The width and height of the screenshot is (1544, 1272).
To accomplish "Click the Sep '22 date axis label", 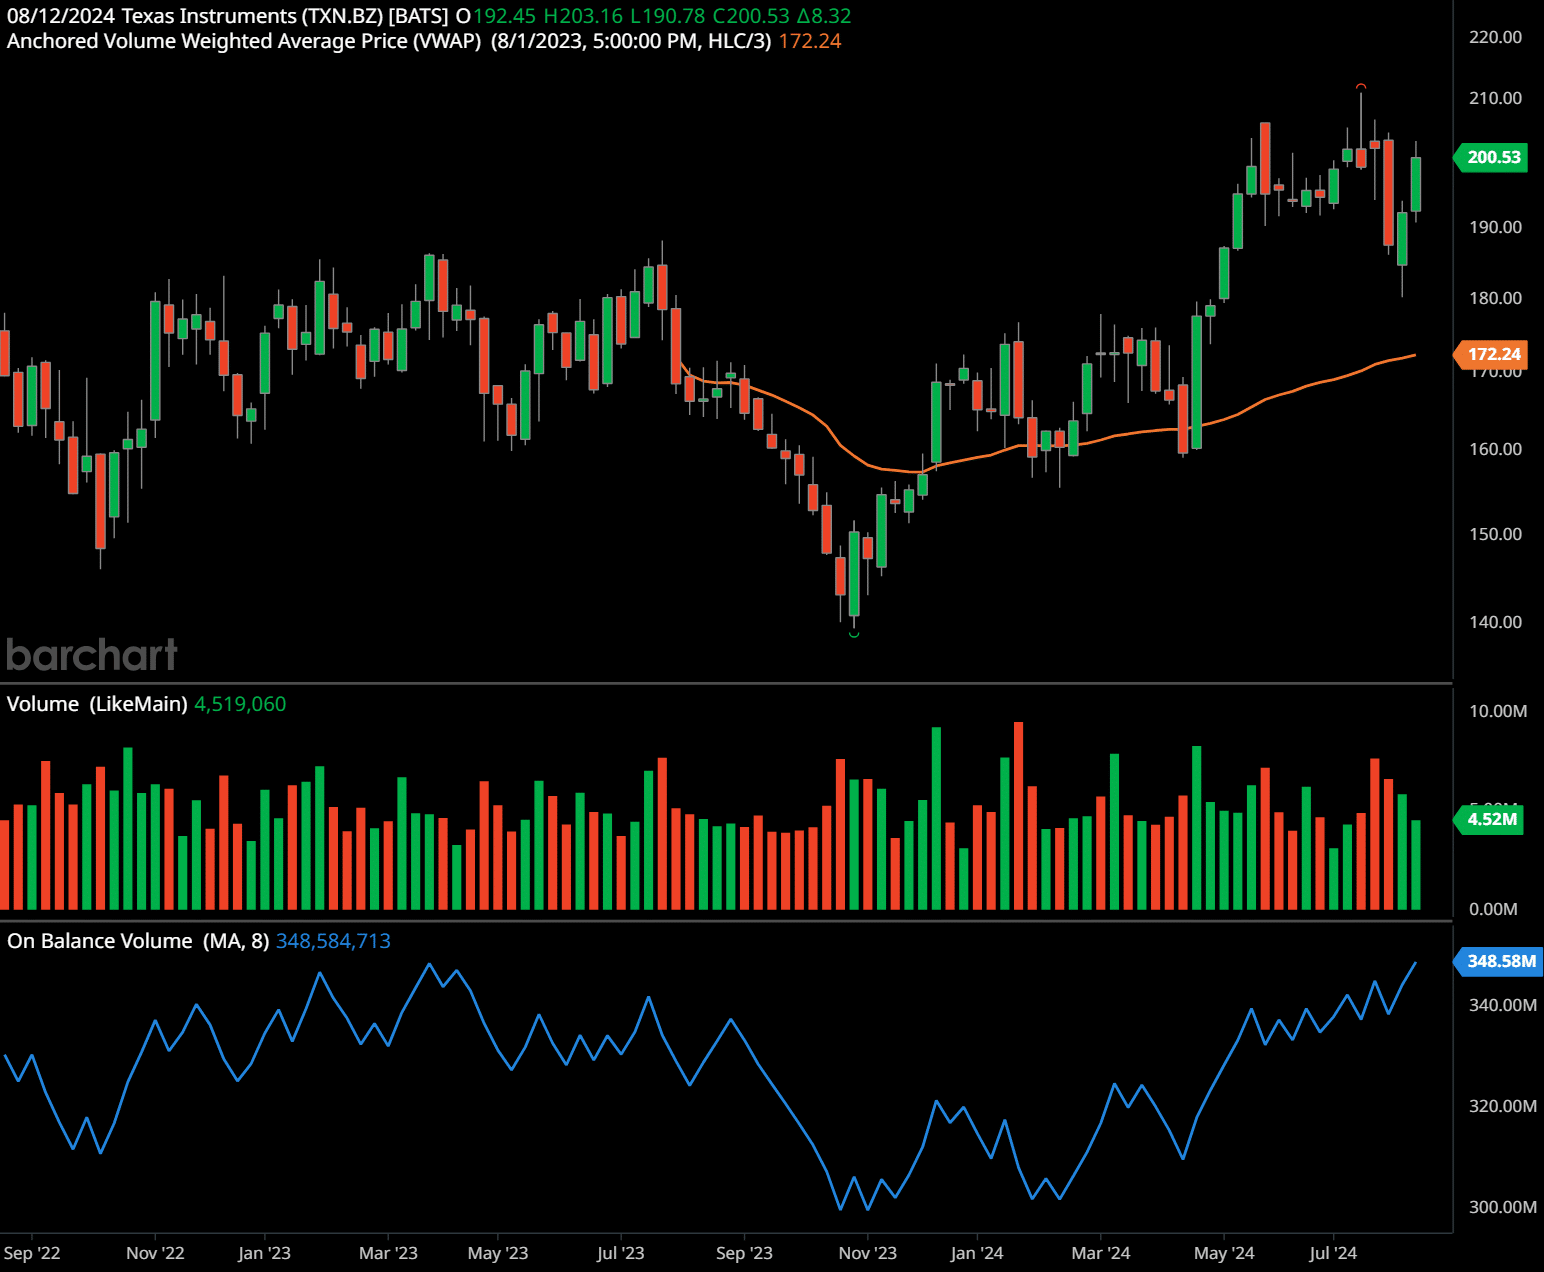I will (x=32, y=1253).
